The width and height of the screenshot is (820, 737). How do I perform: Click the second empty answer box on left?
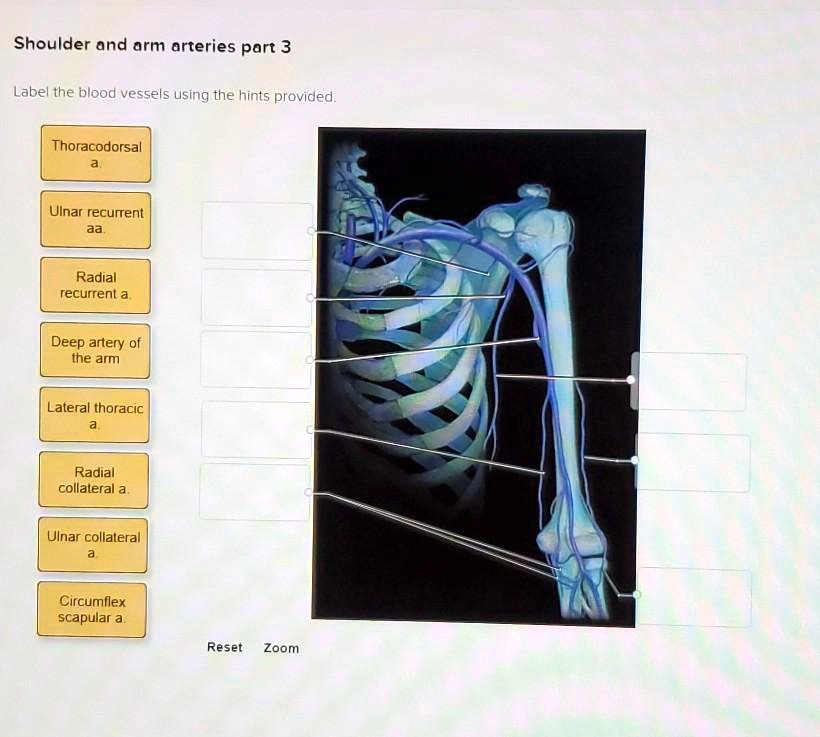pos(255,296)
